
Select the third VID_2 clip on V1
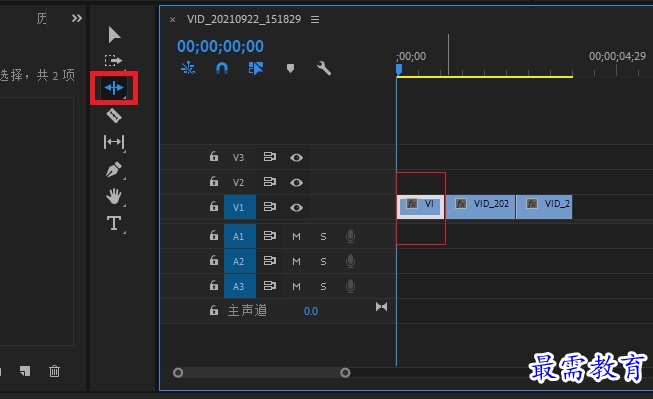pyautogui.click(x=544, y=207)
